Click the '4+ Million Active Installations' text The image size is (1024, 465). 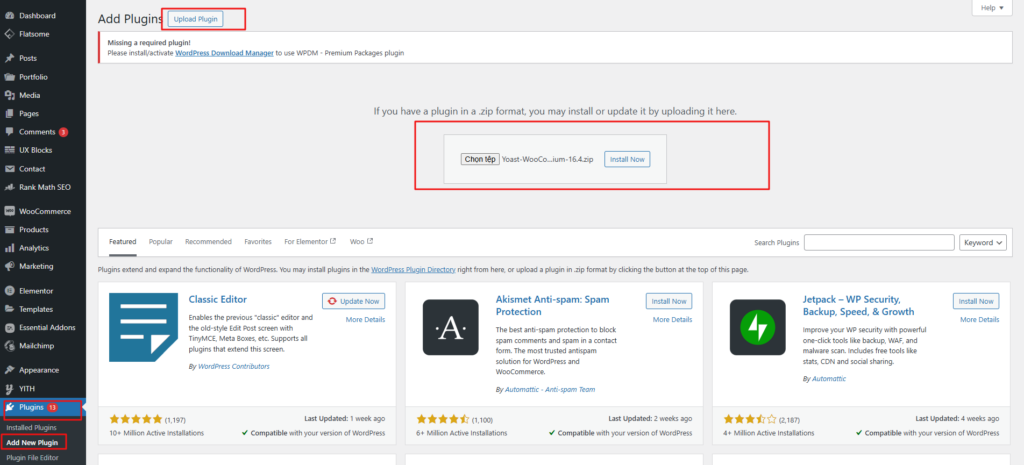(x=769, y=433)
